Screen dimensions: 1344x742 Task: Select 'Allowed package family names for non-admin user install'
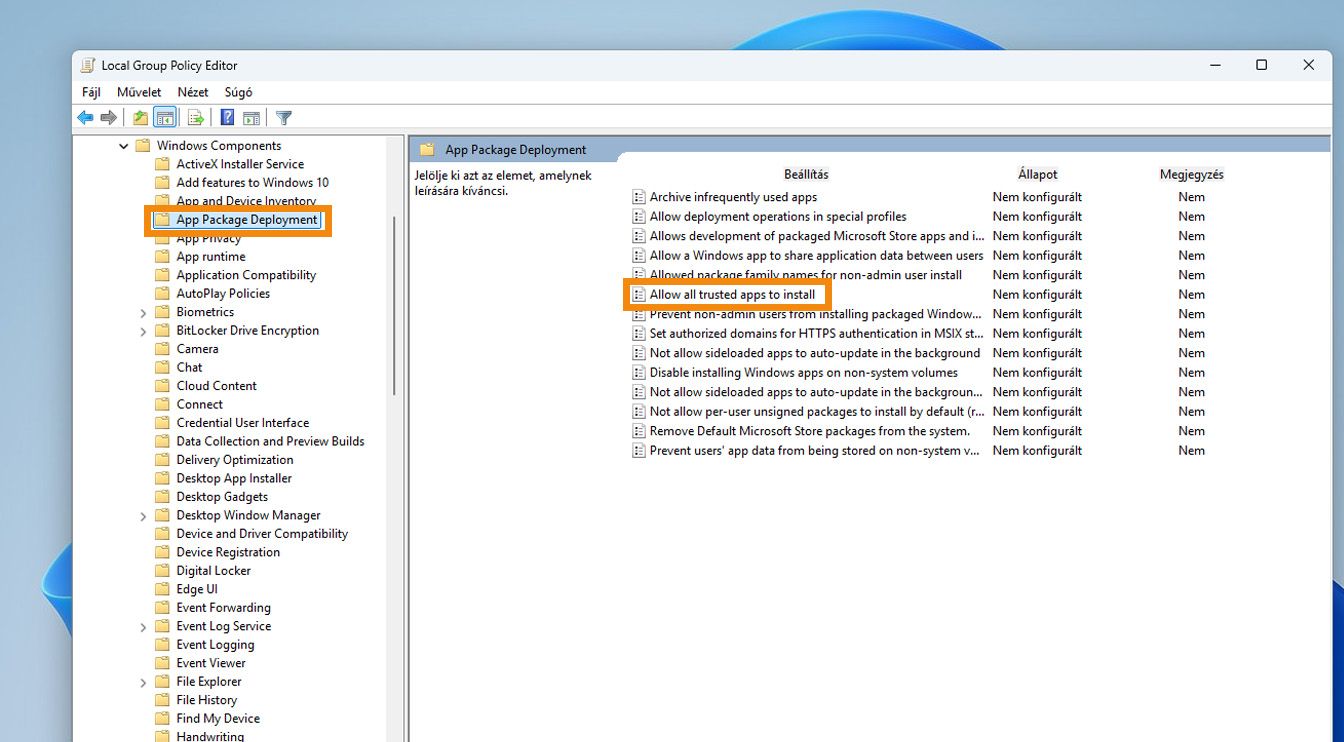(x=806, y=275)
